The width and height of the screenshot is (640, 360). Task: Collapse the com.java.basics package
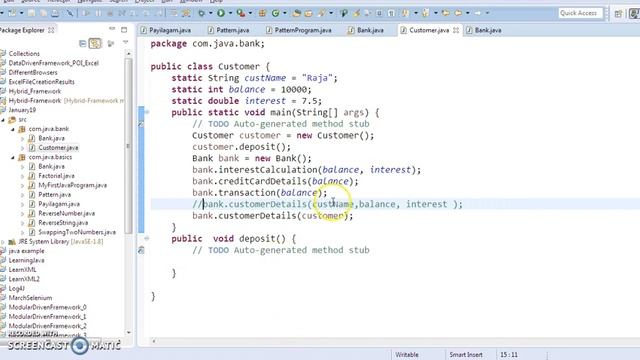tap(13, 158)
